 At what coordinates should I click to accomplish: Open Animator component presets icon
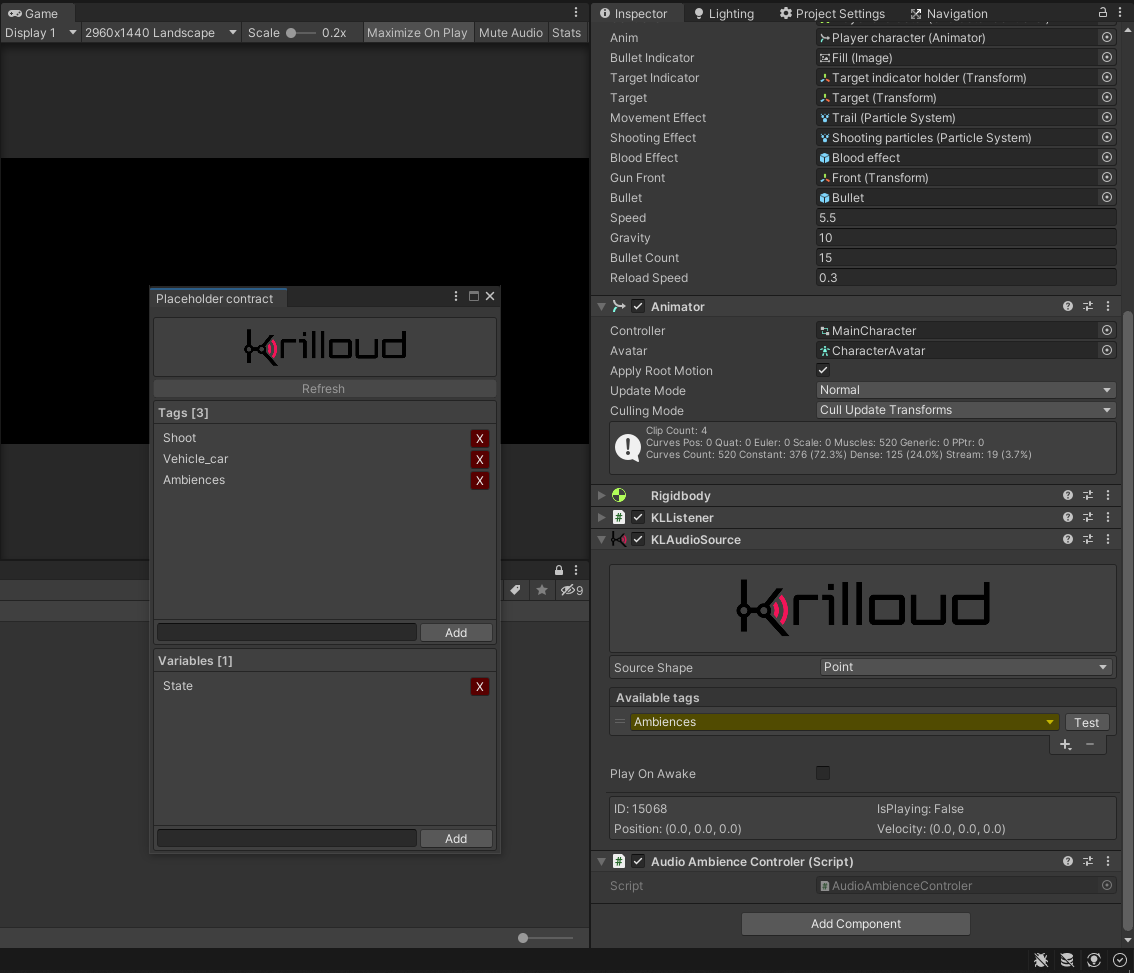coord(1088,307)
